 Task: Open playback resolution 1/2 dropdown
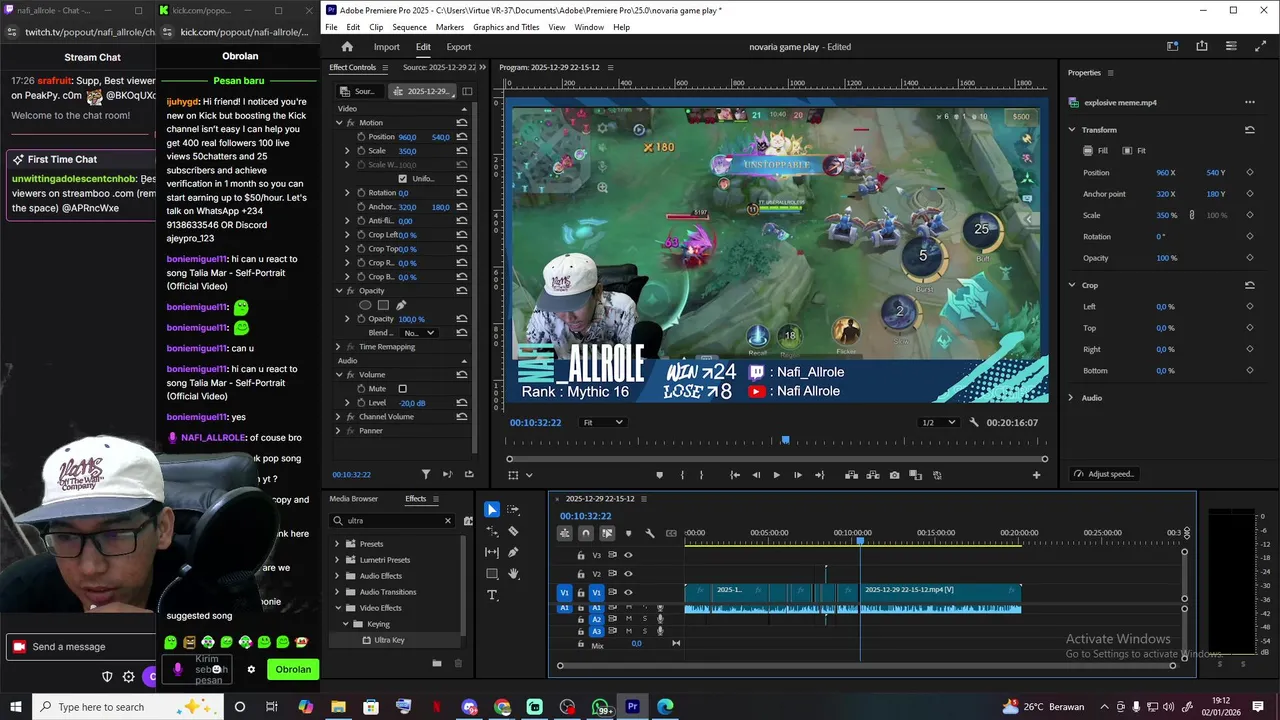click(x=938, y=423)
